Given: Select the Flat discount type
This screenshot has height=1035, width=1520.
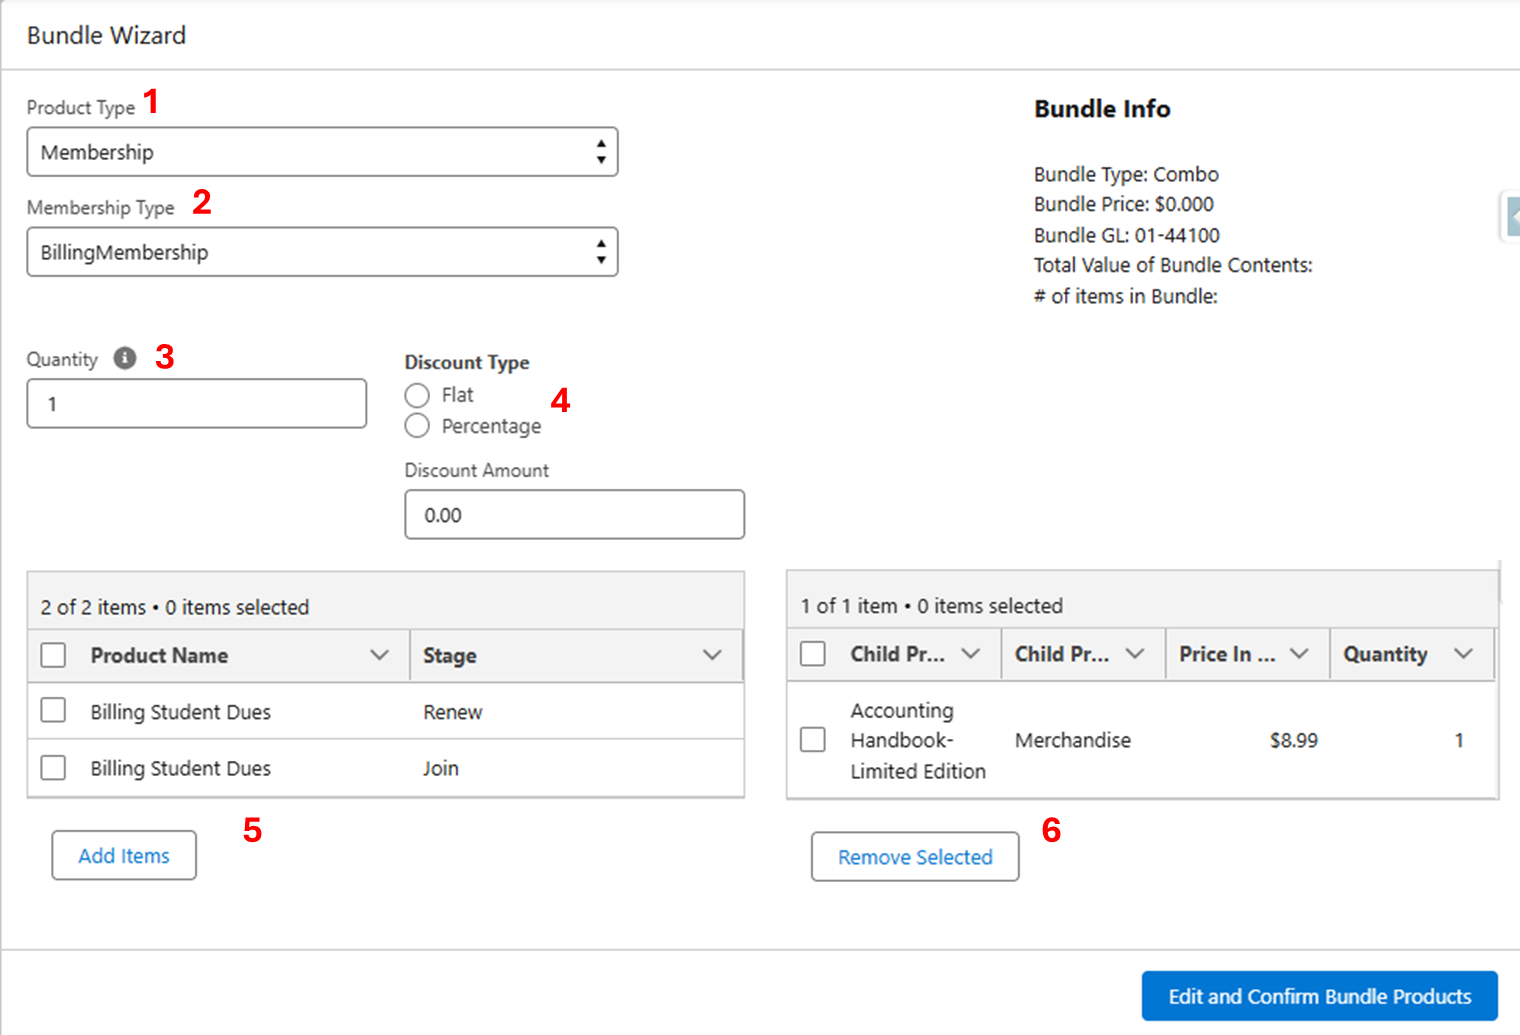Looking at the screenshot, I should [417, 395].
